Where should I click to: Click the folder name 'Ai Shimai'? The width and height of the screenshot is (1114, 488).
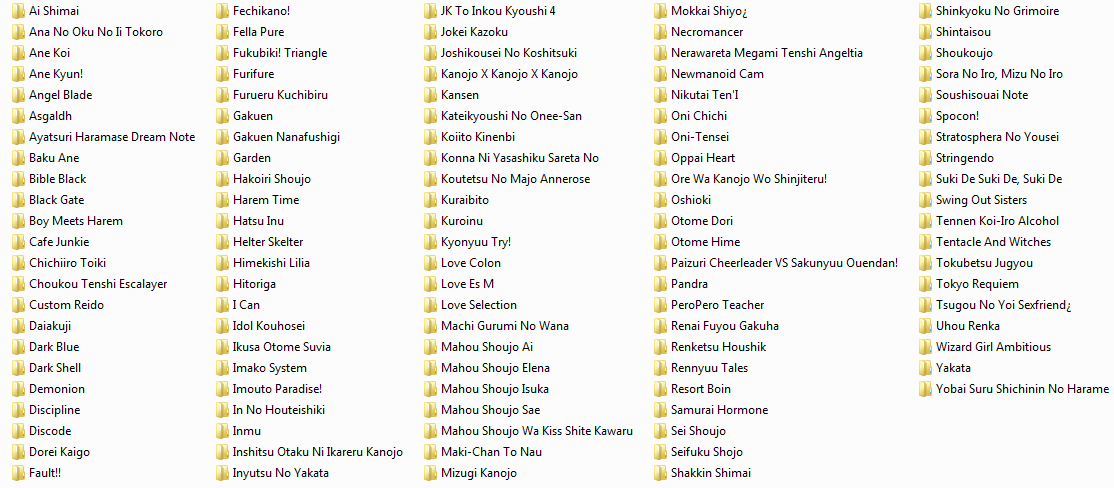click(x=54, y=11)
